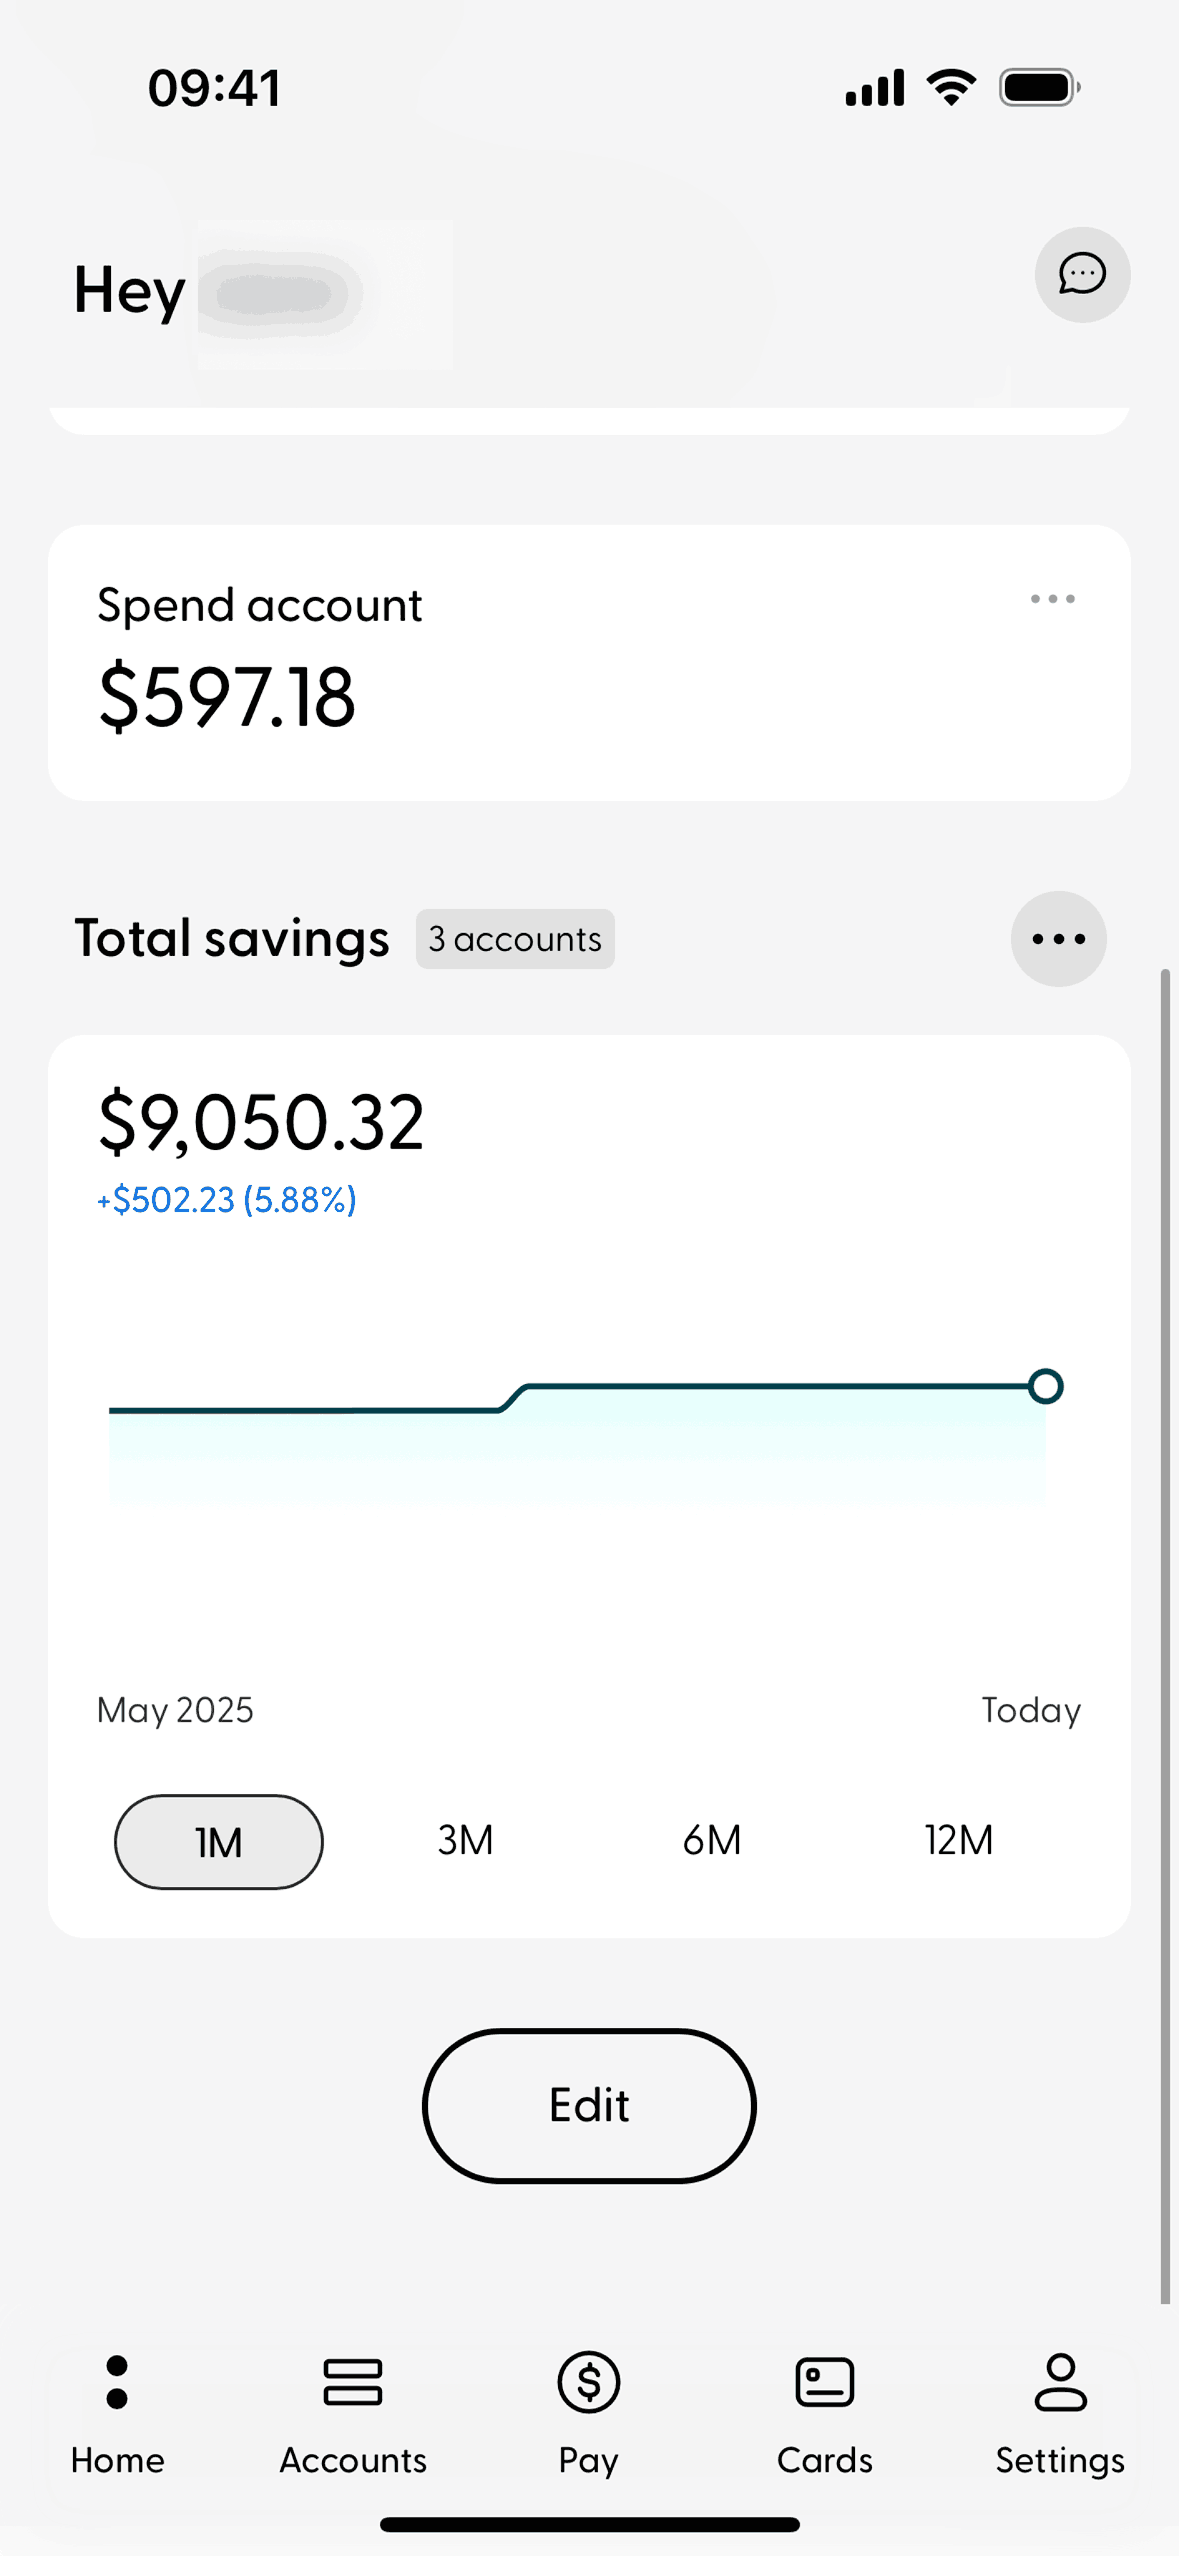Click the vertical scrollbar on right edge
The width and height of the screenshot is (1179, 2556).
1165,1630
